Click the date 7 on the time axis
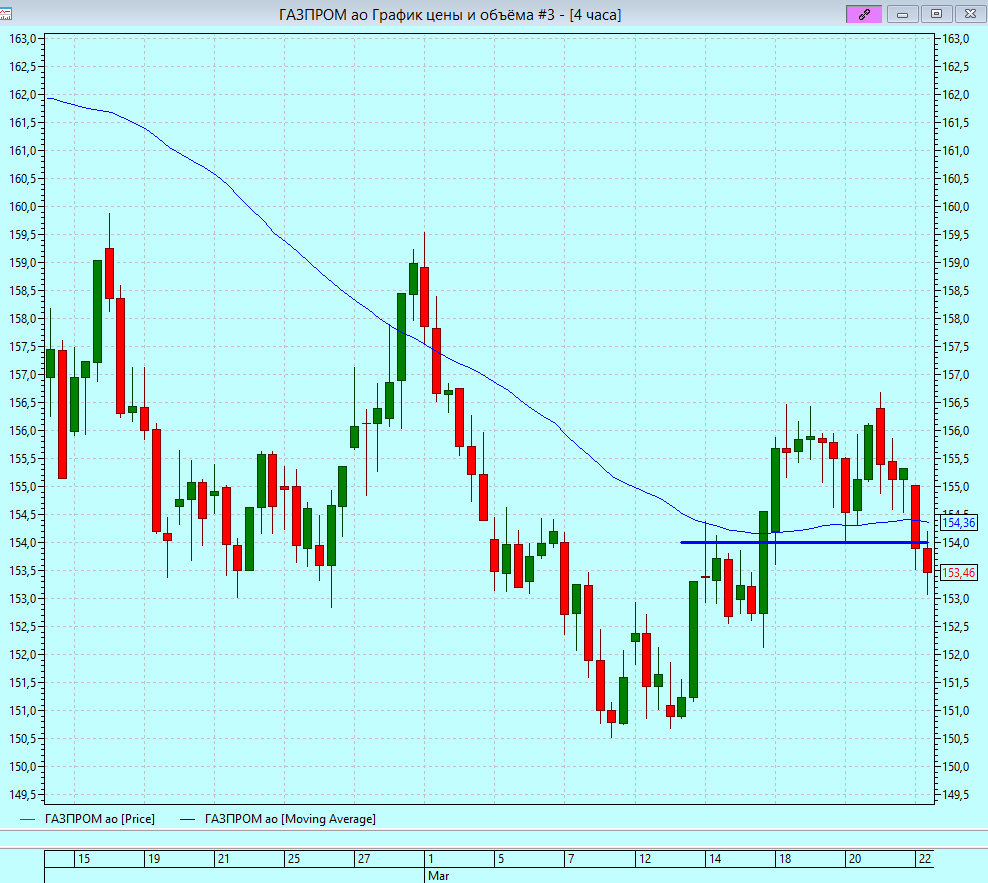Image resolution: width=988 pixels, height=883 pixels. (571, 858)
